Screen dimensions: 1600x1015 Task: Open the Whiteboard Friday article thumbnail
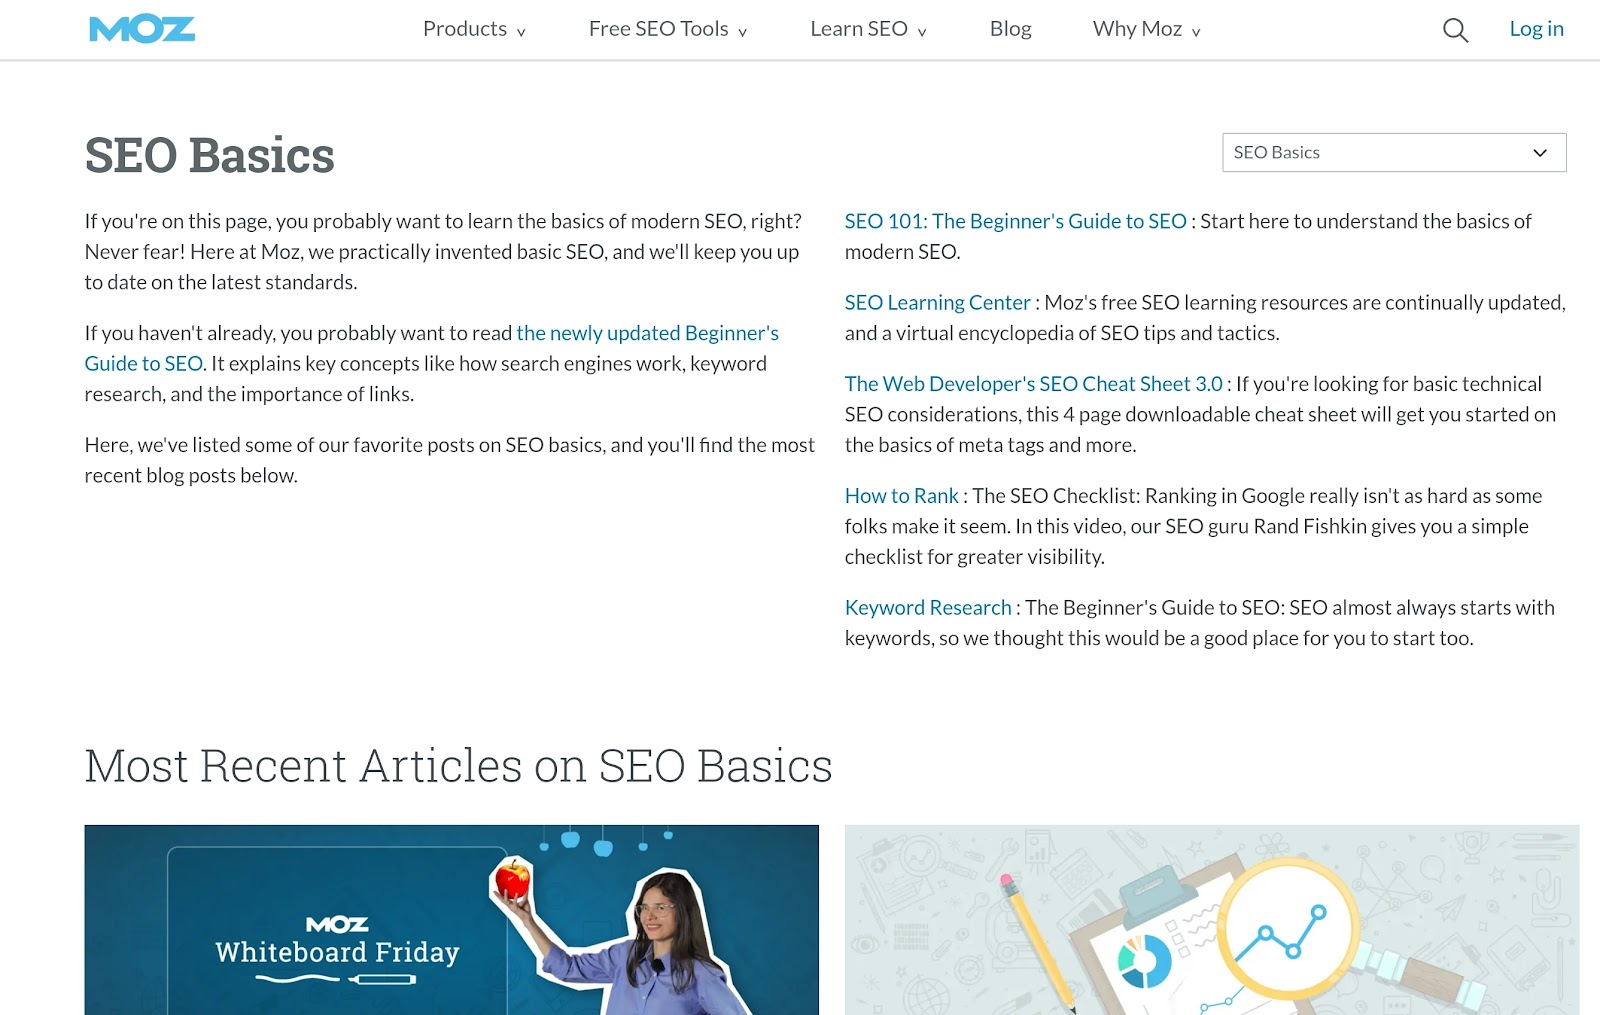451,920
